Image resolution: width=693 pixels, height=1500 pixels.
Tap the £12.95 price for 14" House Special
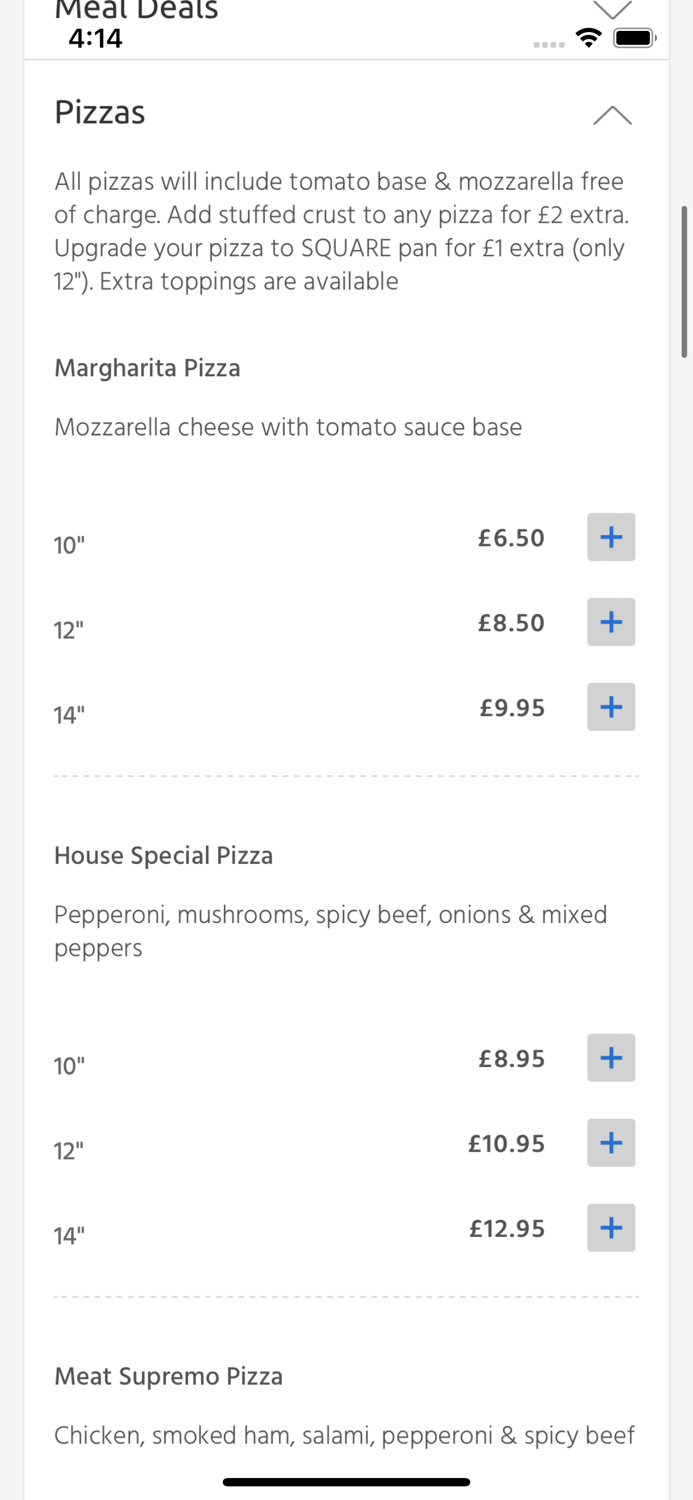pos(507,1228)
